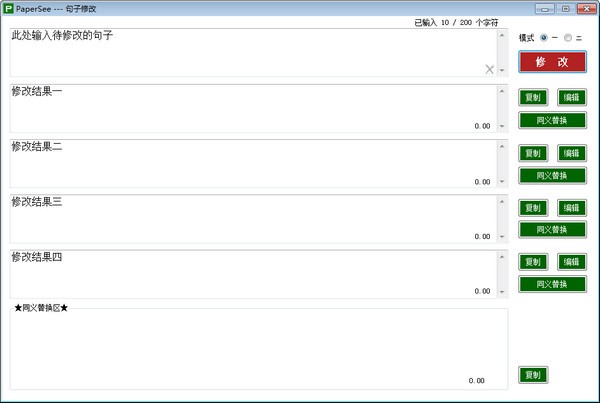Click scroll up arrow in 修改结果二 box
Image resolution: width=600 pixels, height=403 pixels.
pos(502,146)
